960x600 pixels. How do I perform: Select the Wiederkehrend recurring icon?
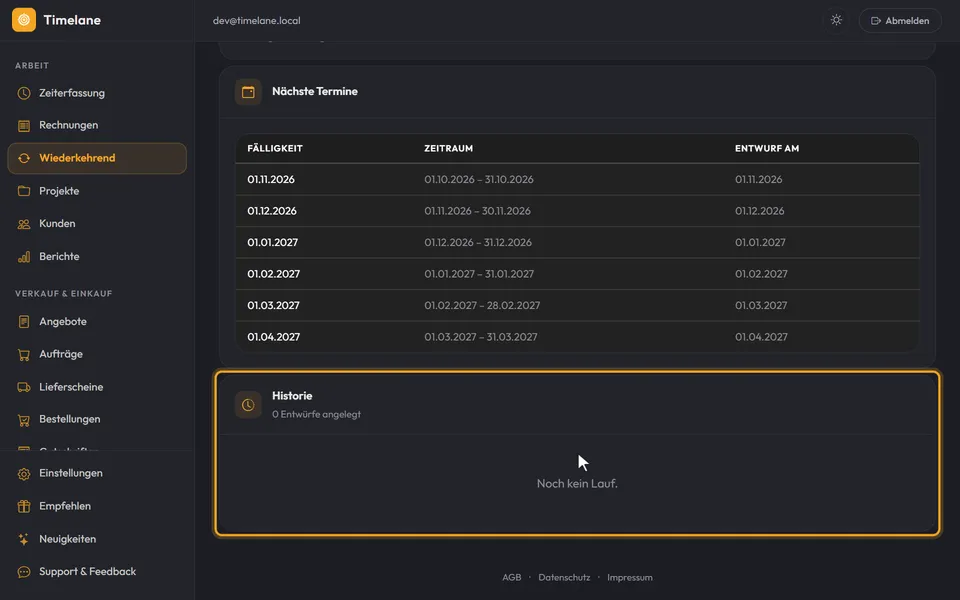click(24, 158)
